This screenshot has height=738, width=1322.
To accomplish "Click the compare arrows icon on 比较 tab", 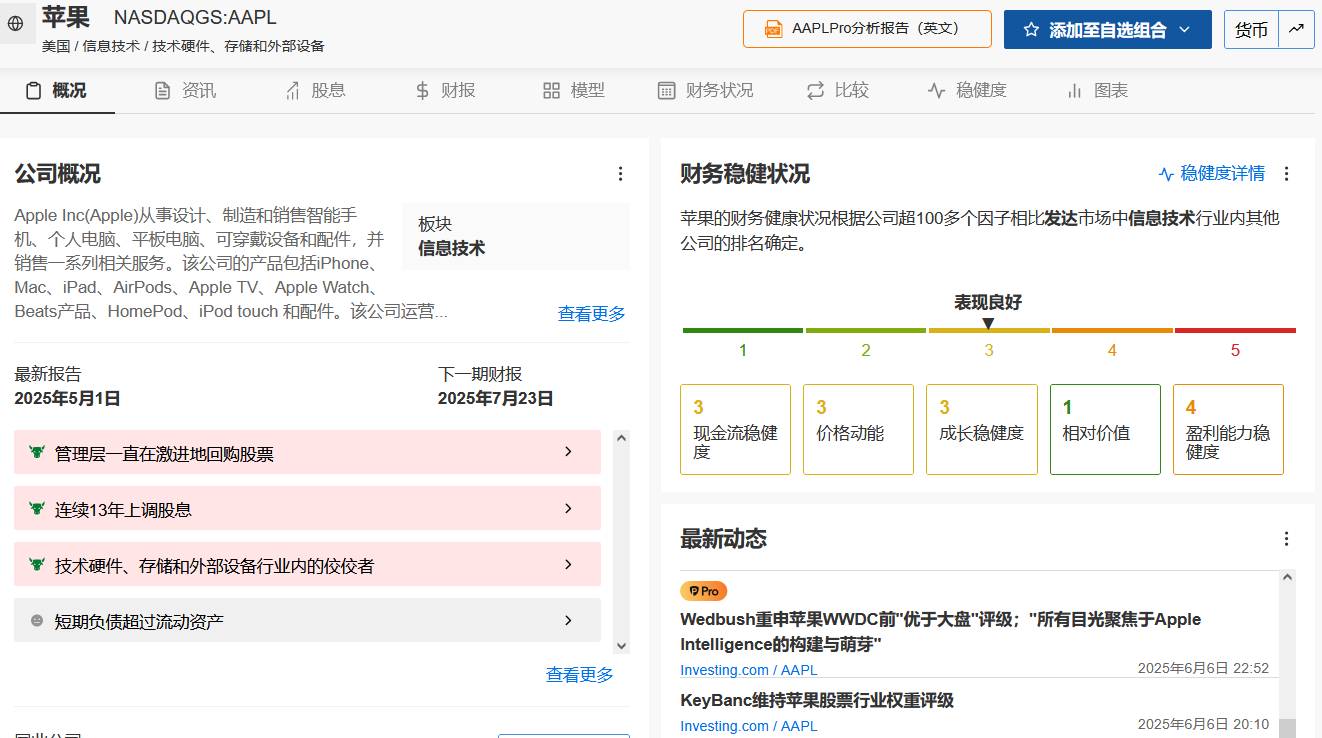I will 815,91.
